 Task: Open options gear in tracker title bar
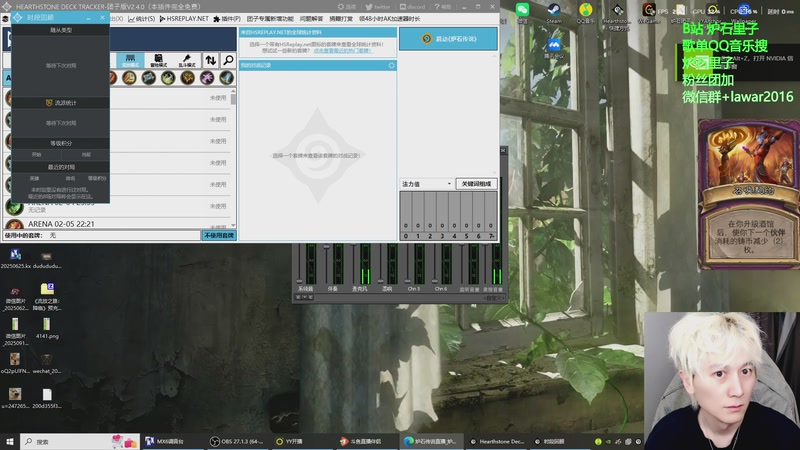tap(347, 7)
